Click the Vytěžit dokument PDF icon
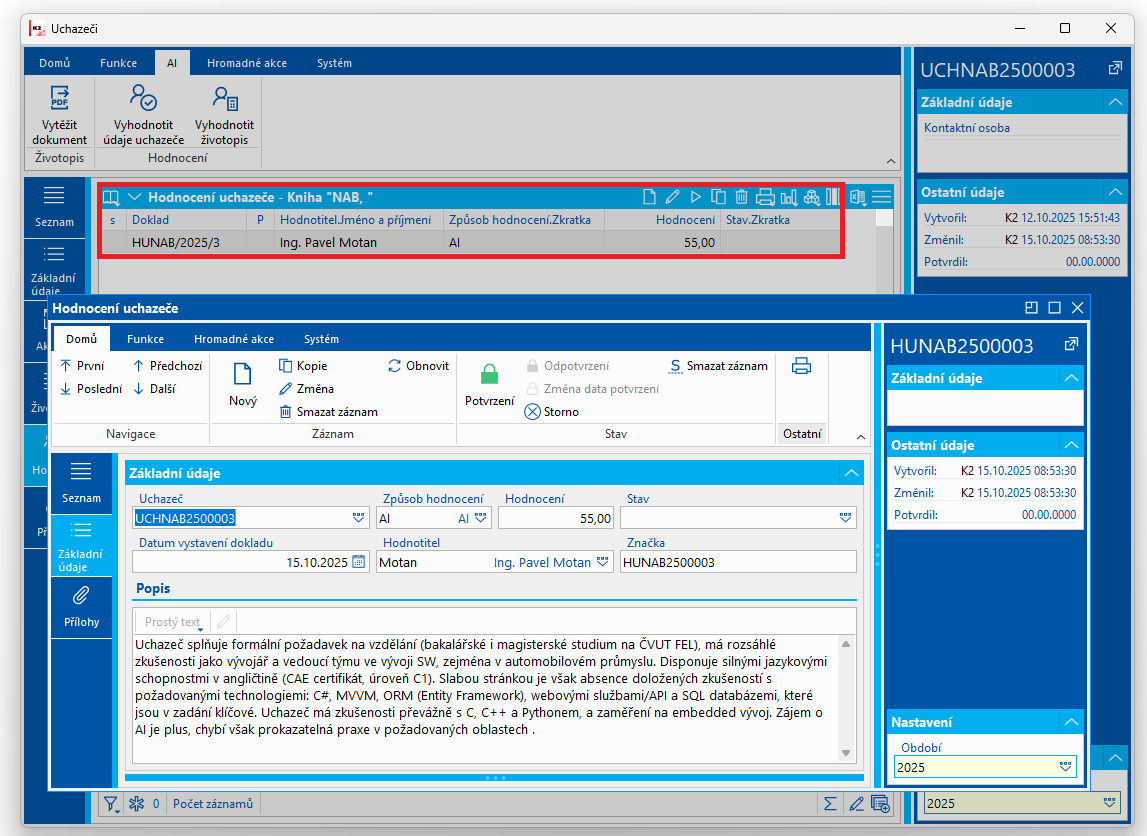 tap(59, 98)
